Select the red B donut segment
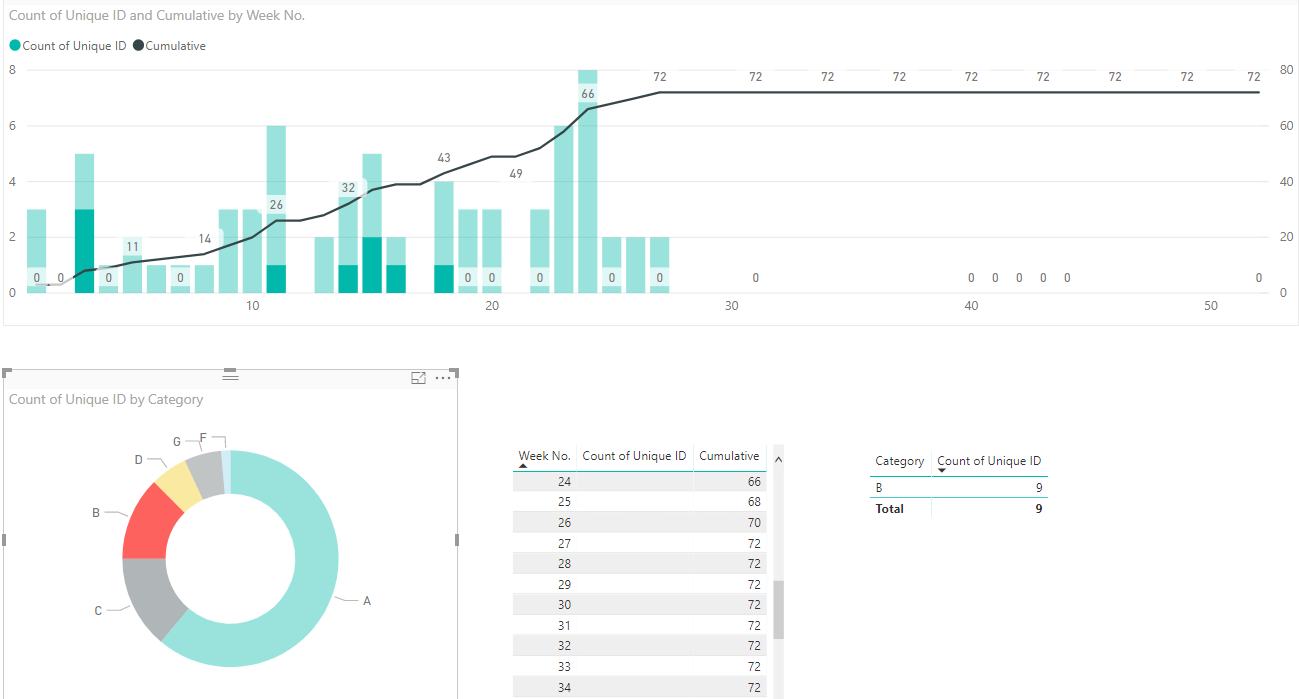 pos(151,524)
